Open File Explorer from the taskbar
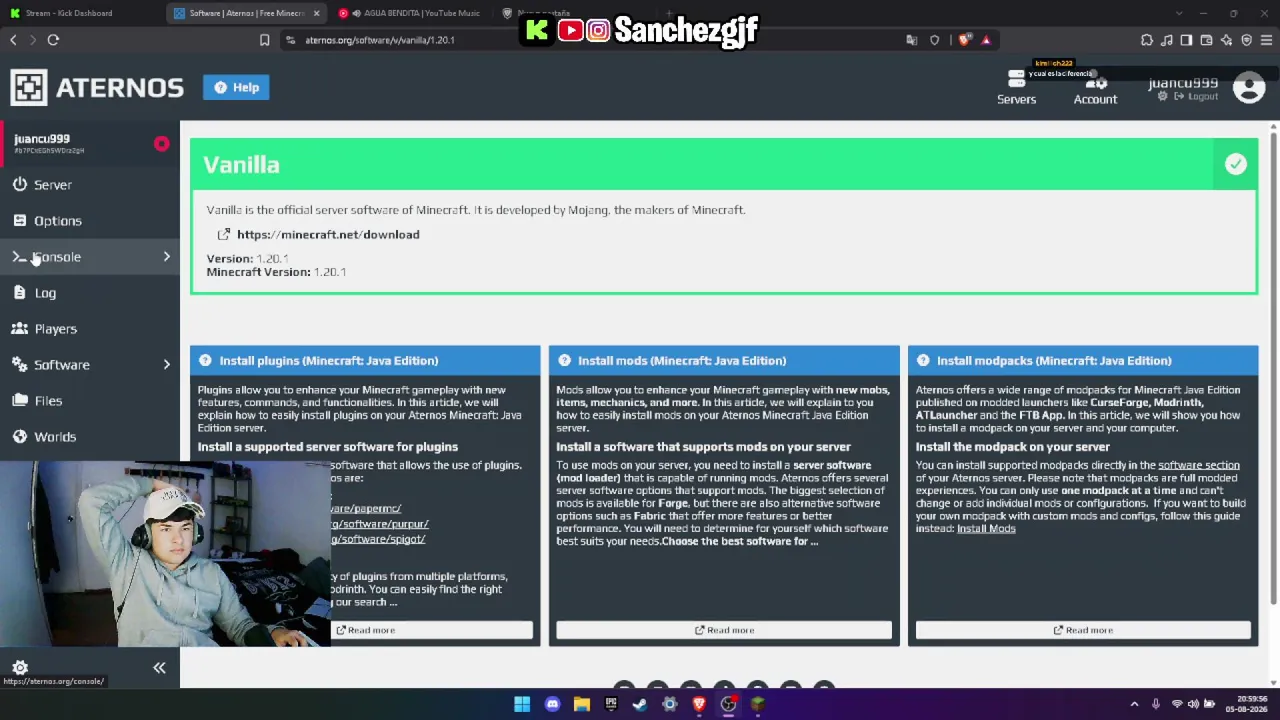1280x720 pixels. tap(581, 704)
